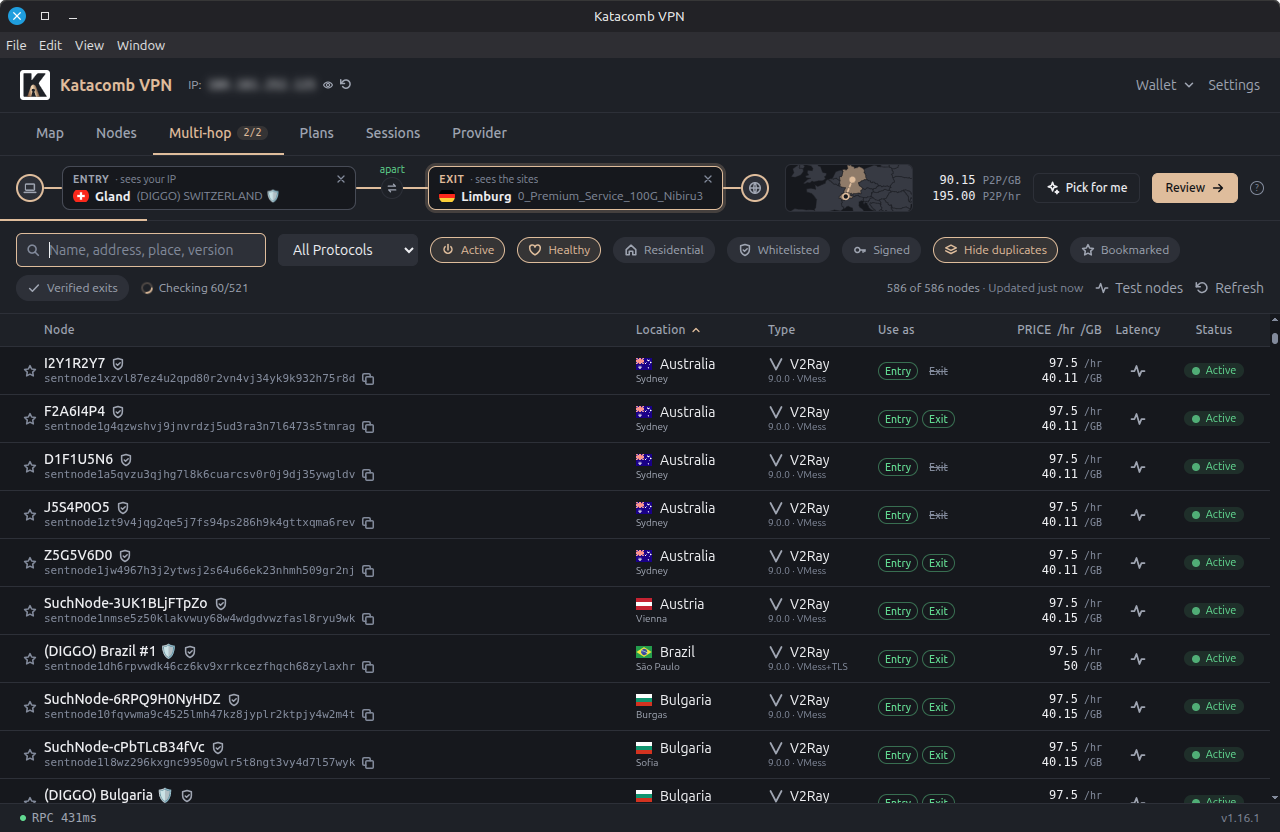
Task: Switch to the Nodes tab
Action: [116, 133]
